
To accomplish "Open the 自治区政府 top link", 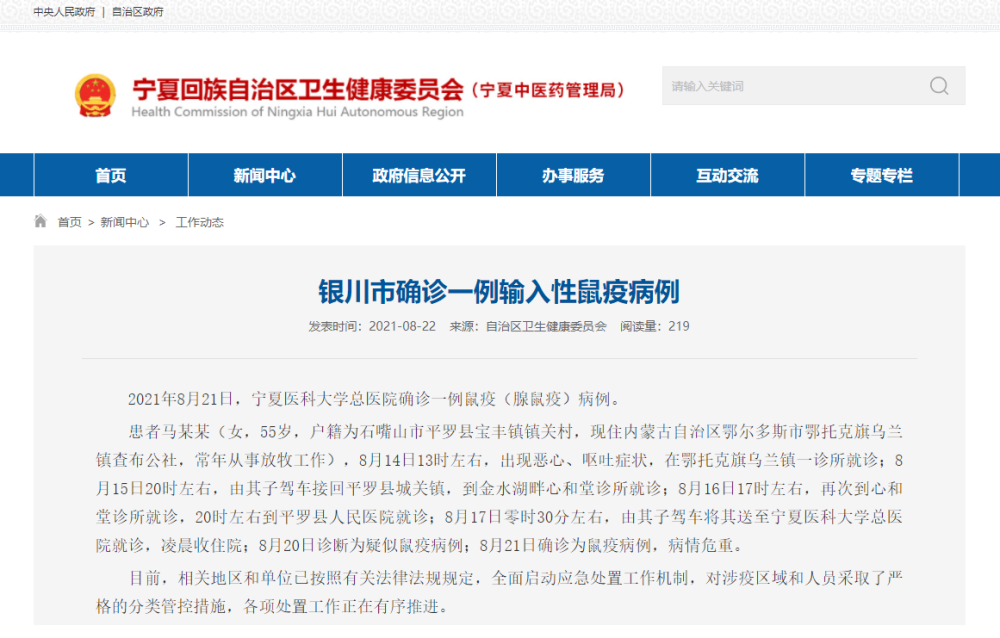I will [x=138, y=12].
